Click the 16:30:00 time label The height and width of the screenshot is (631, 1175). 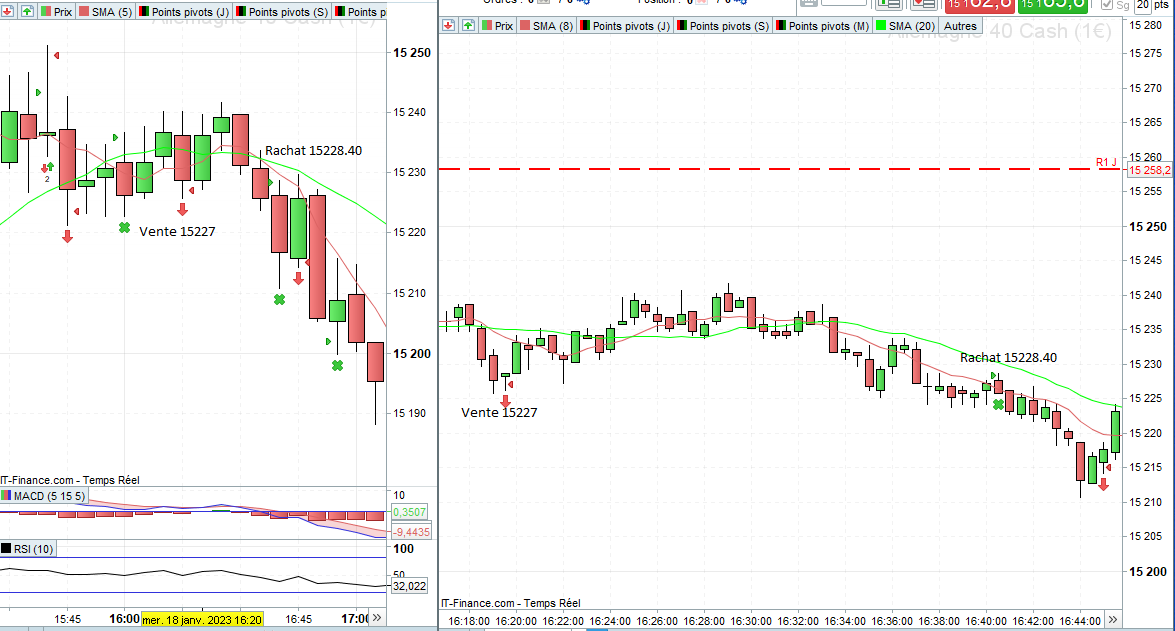click(x=751, y=621)
